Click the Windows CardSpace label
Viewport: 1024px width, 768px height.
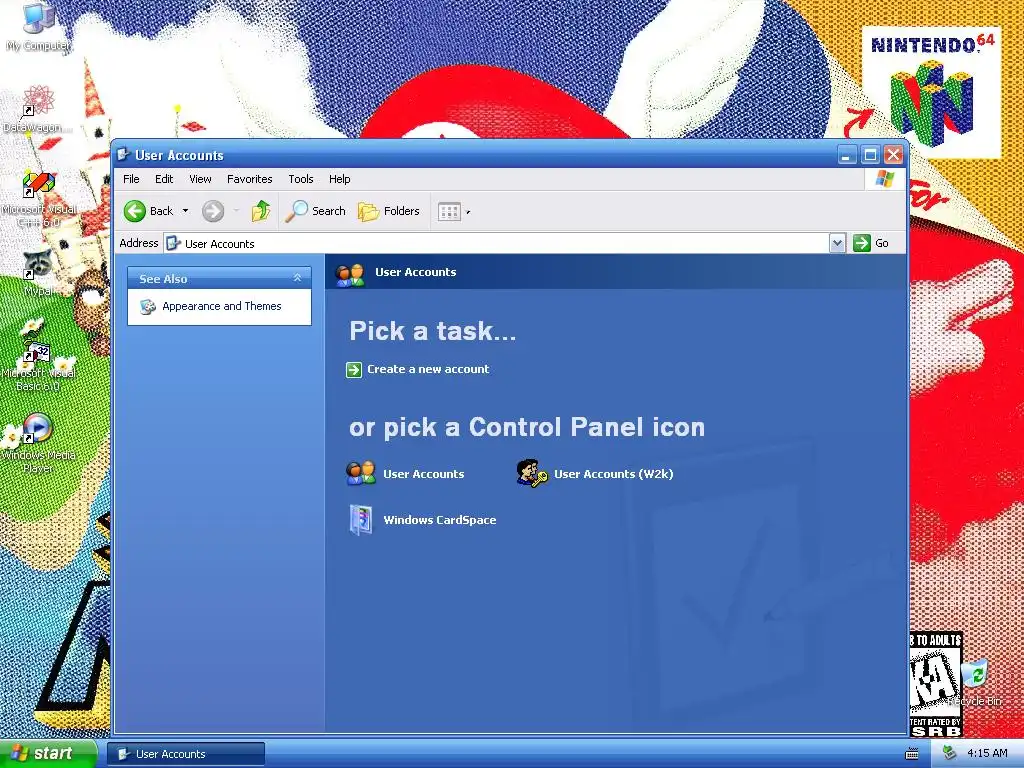[x=440, y=520]
